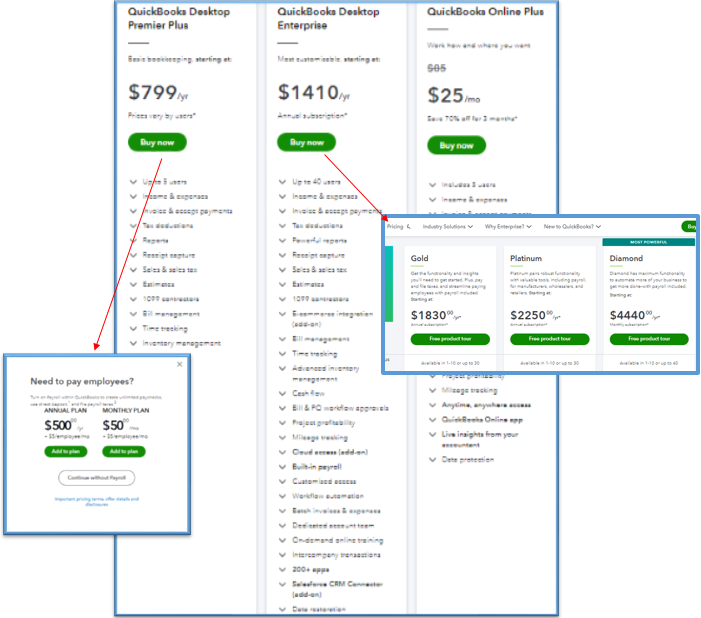Expand Includes 5 users chevron in Online Plus
This screenshot has width=701, height=618.
point(432,185)
